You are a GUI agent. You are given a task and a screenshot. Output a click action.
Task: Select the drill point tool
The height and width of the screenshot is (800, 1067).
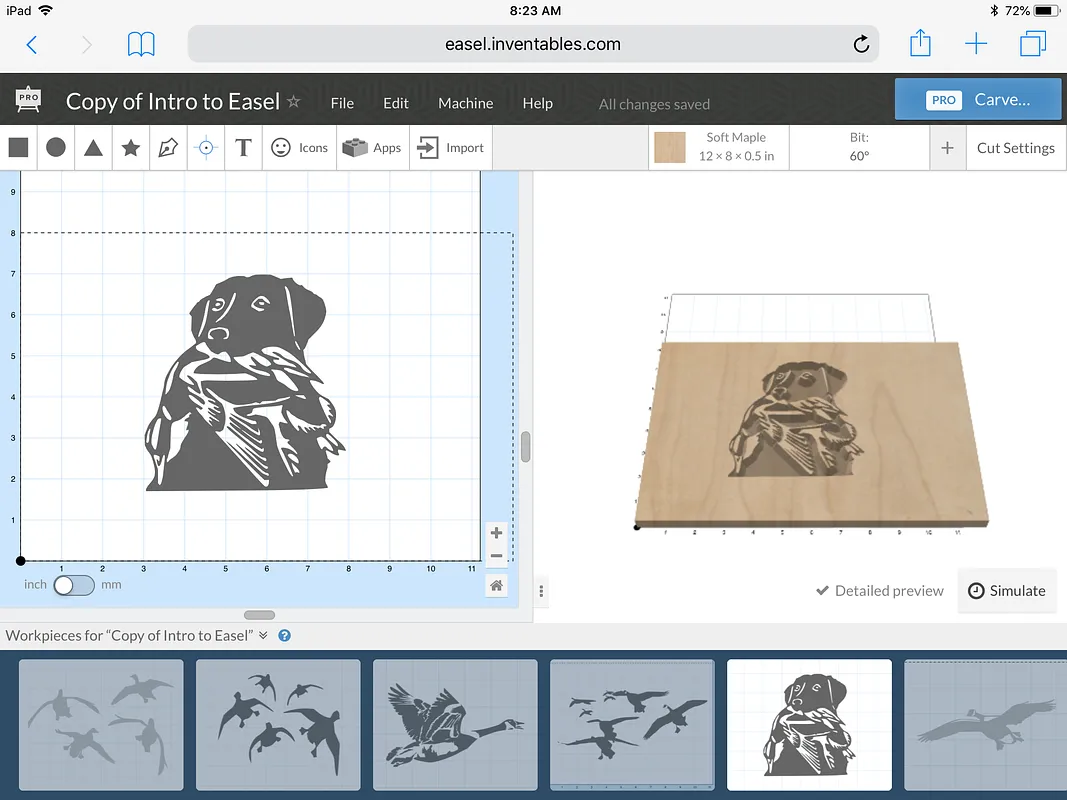pyautogui.click(x=206, y=148)
